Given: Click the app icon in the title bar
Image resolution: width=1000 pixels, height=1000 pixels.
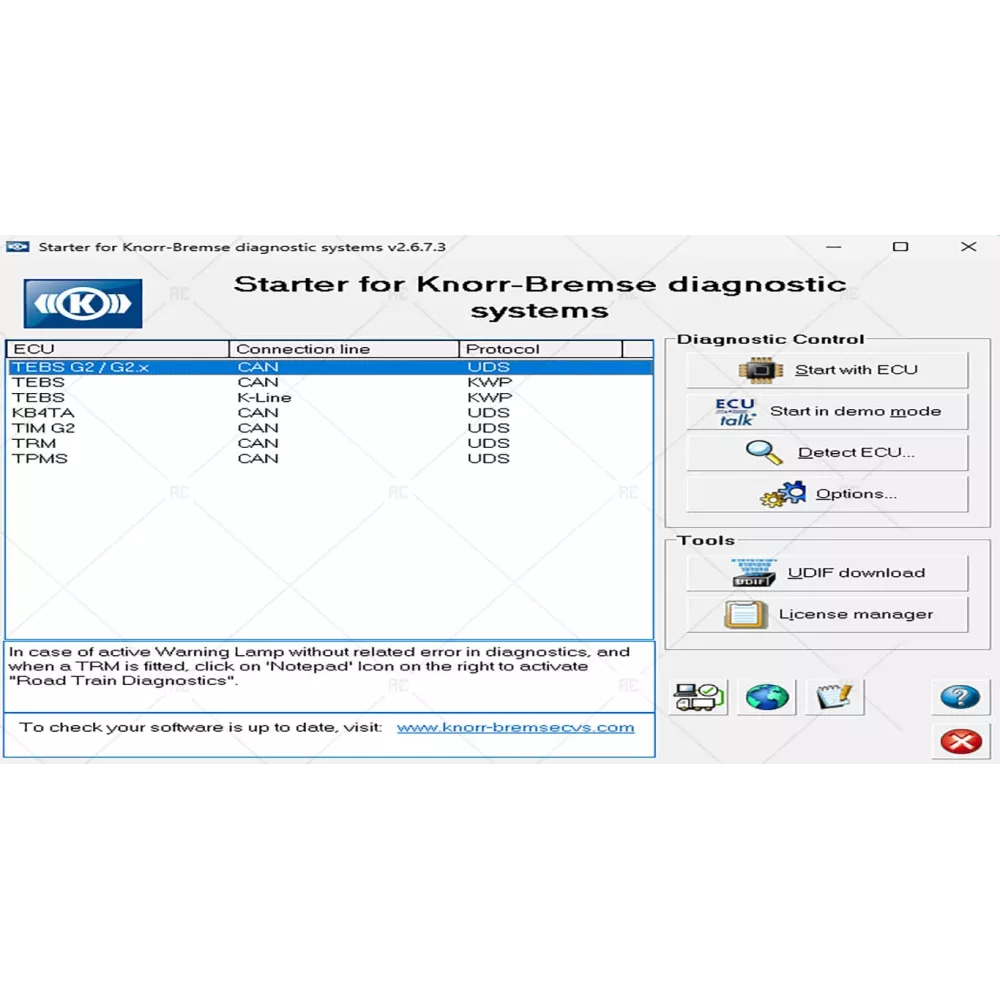Looking at the screenshot, I should pyautogui.click(x=18, y=247).
